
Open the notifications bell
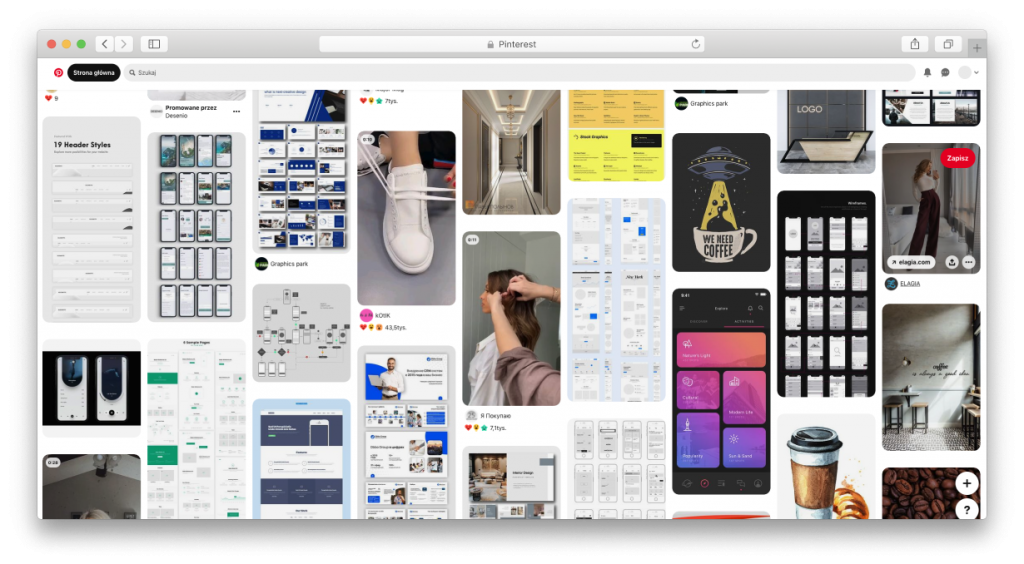[x=927, y=72]
